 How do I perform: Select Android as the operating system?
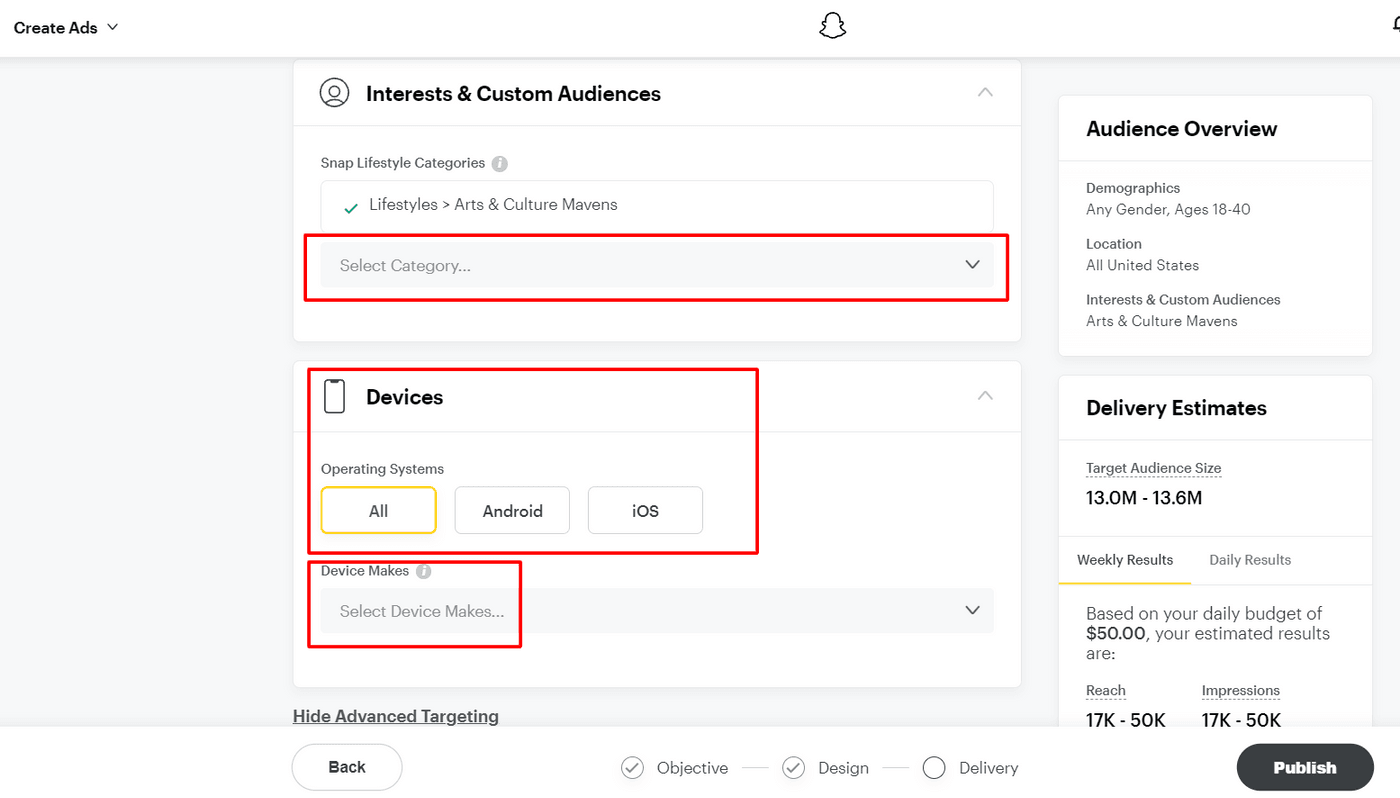512,510
